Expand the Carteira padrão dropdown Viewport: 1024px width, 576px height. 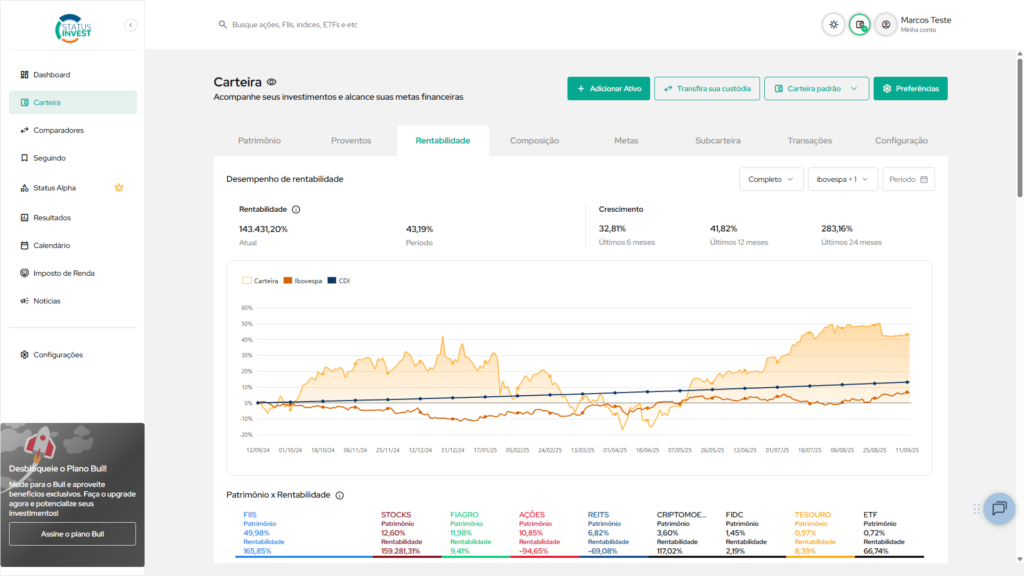[x=814, y=88]
